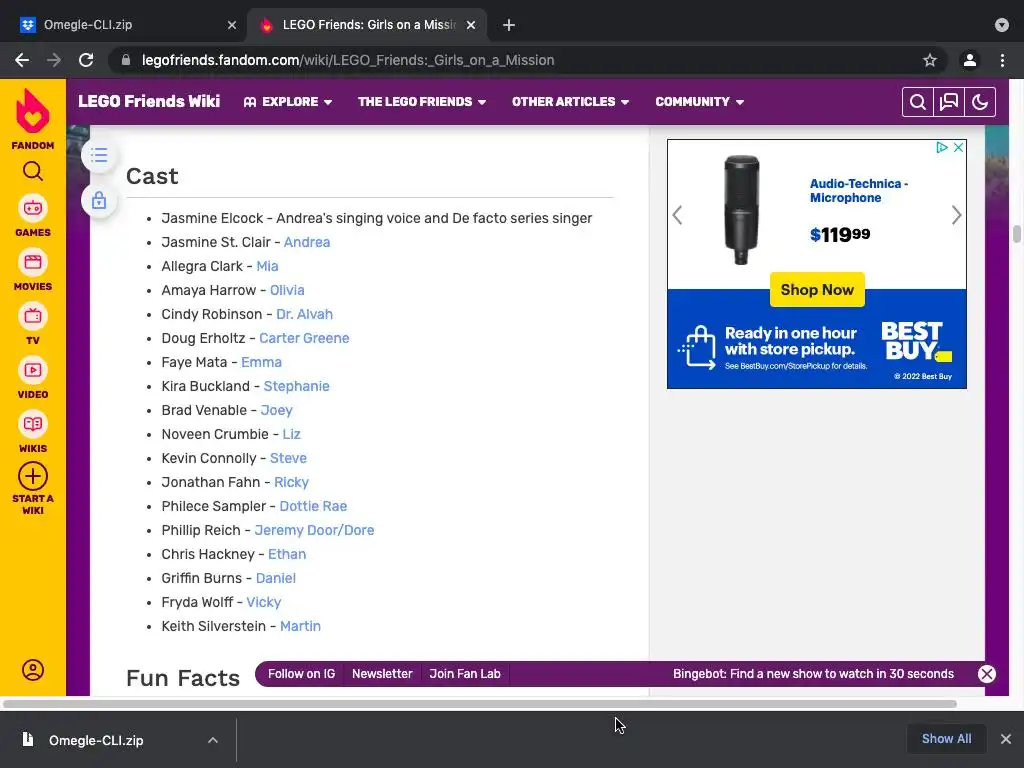Open table of contents list icon
This screenshot has width=1024, height=768.
[99, 155]
